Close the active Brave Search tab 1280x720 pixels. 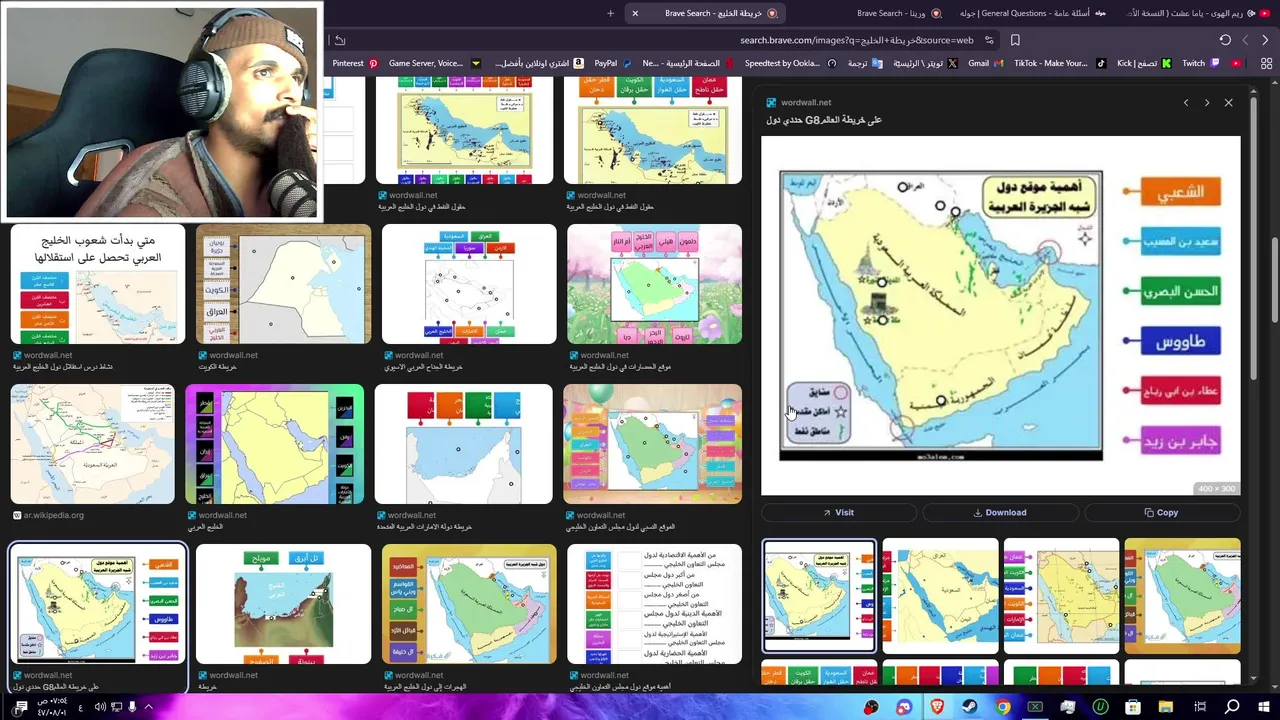tap(634, 13)
